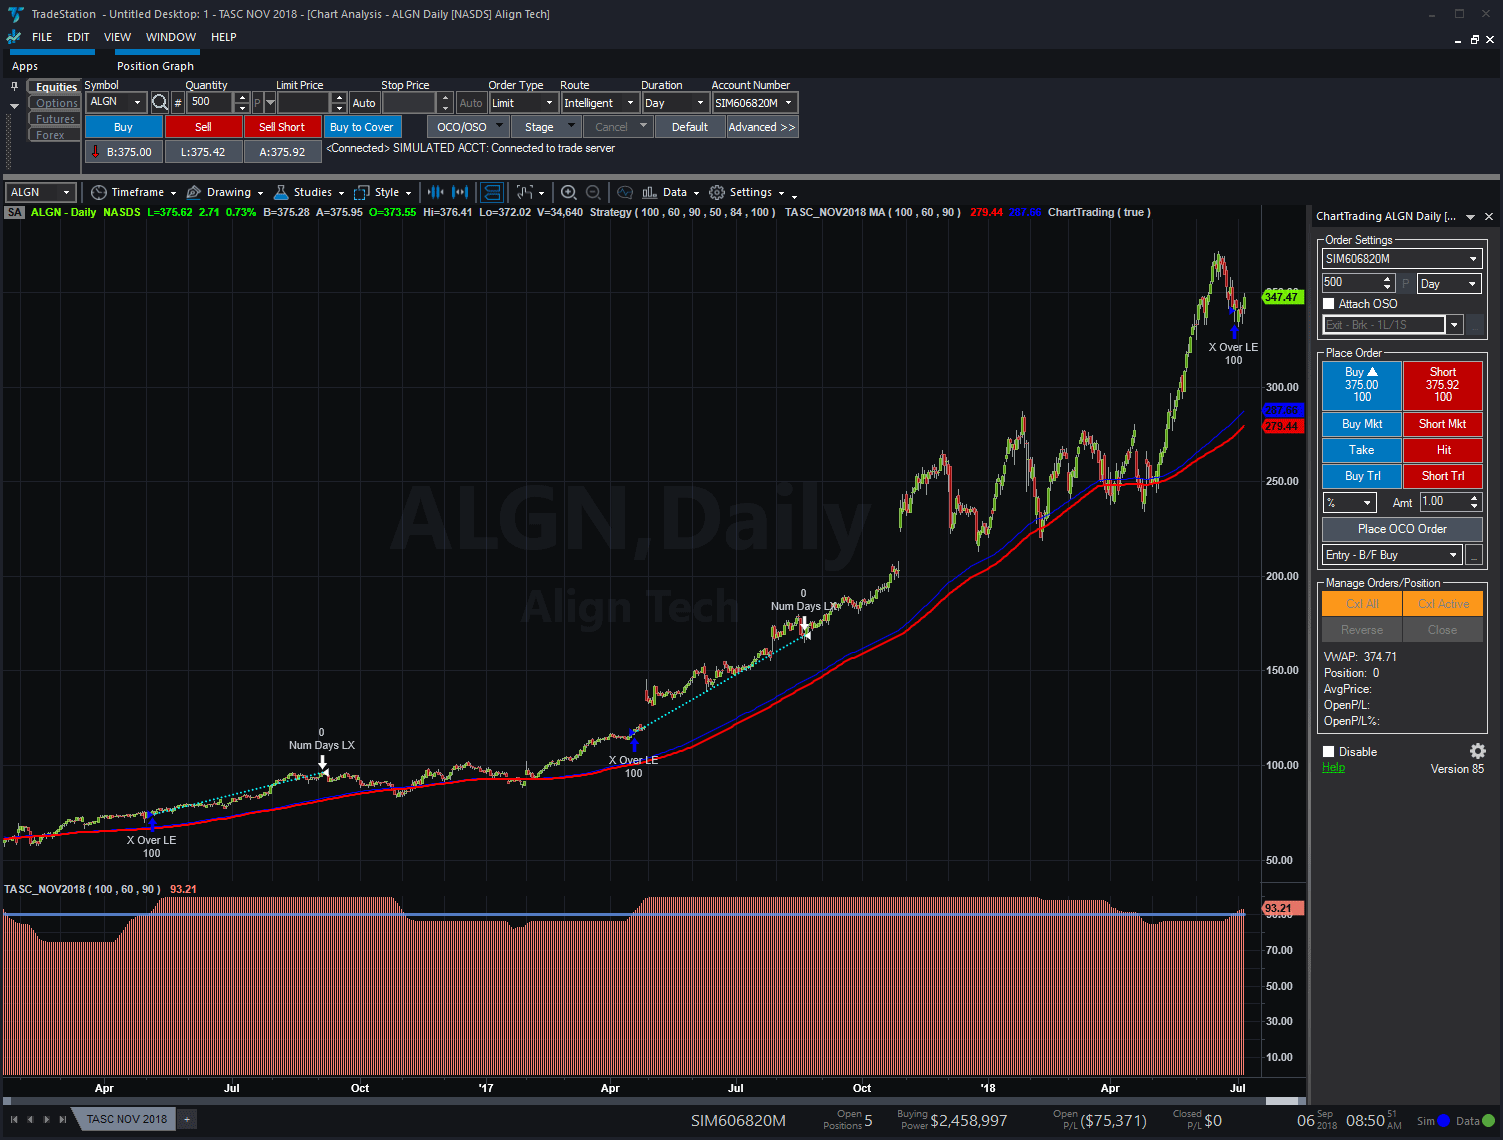Switch to the Options order tab

(x=56, y=103)
